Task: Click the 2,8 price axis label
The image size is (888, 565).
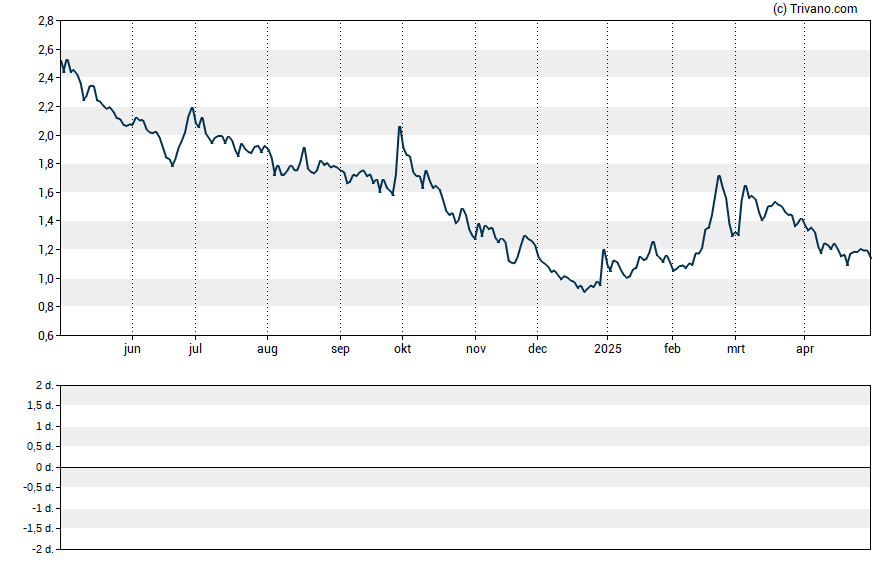Action: 46,21
